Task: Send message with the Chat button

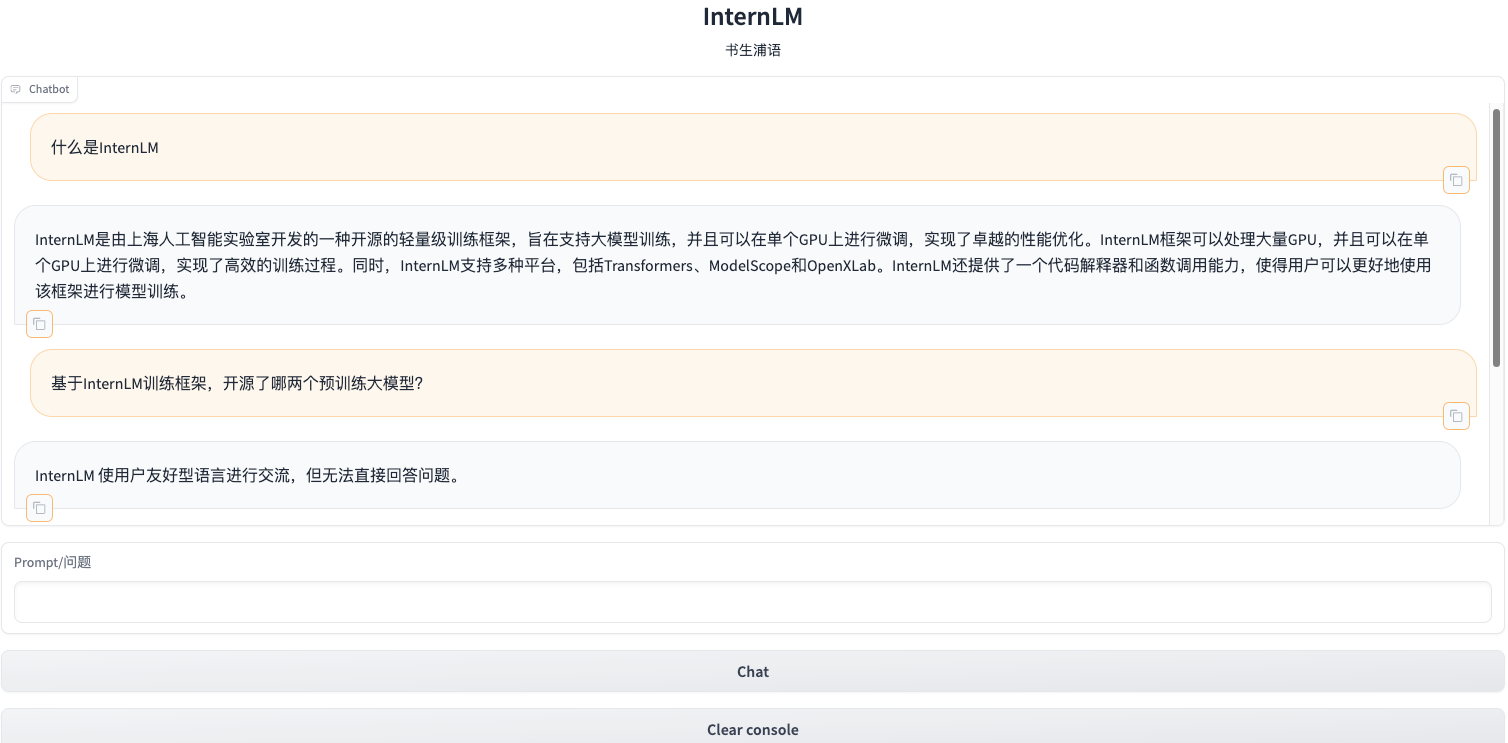Action: tap(753, 672)
